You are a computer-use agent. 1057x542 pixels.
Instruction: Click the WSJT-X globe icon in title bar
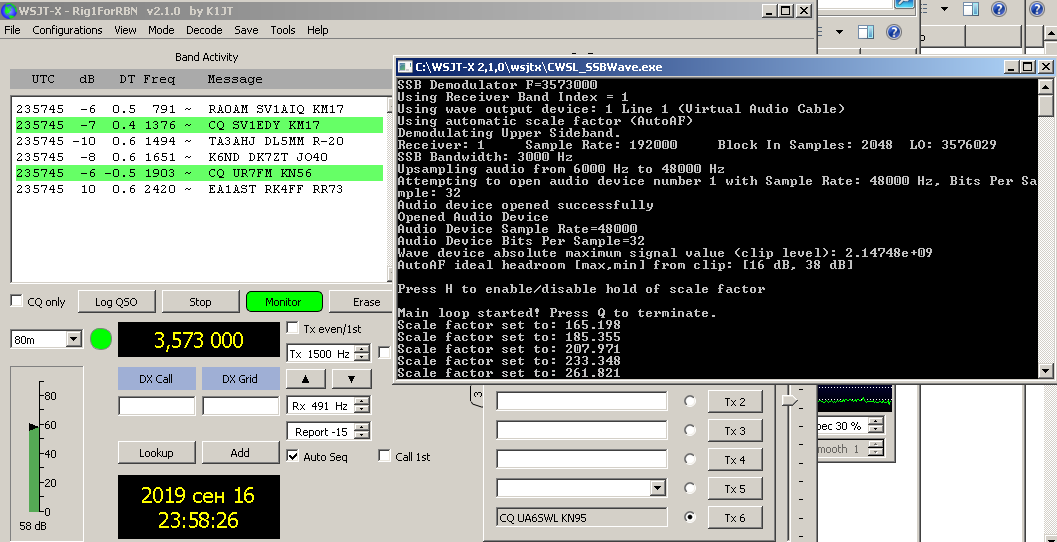click(x=9, y=11)
